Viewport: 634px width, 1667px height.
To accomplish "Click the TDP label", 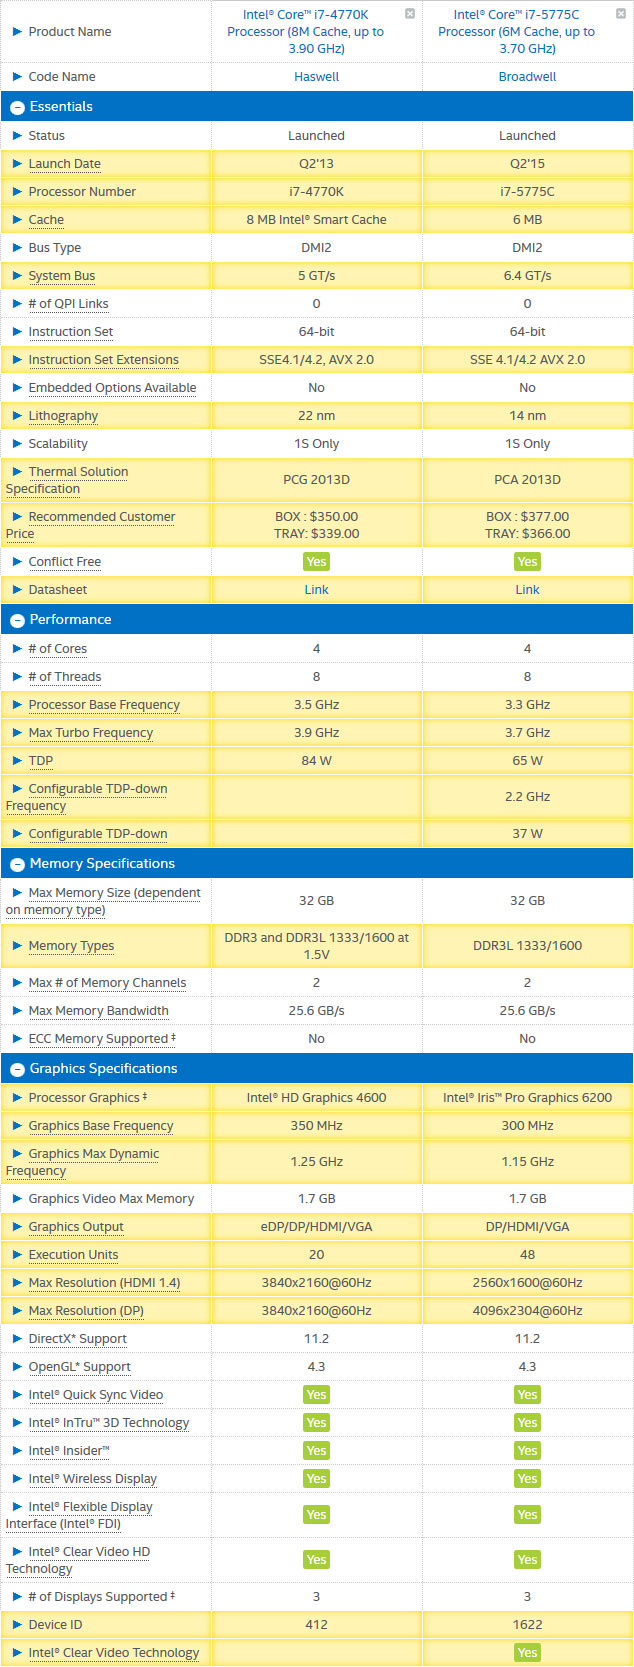I will (x=41, y=761).
